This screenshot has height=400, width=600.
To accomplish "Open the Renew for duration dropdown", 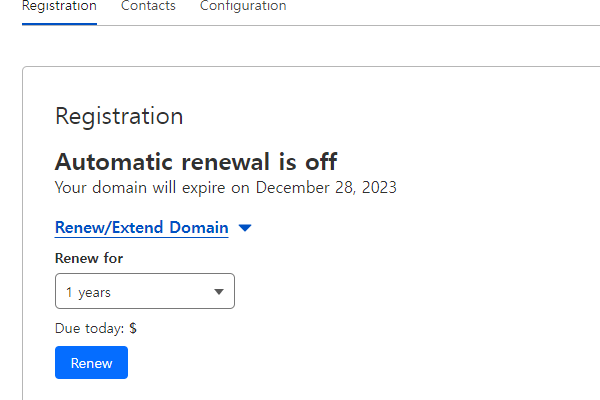I will [x=145, y=291].
